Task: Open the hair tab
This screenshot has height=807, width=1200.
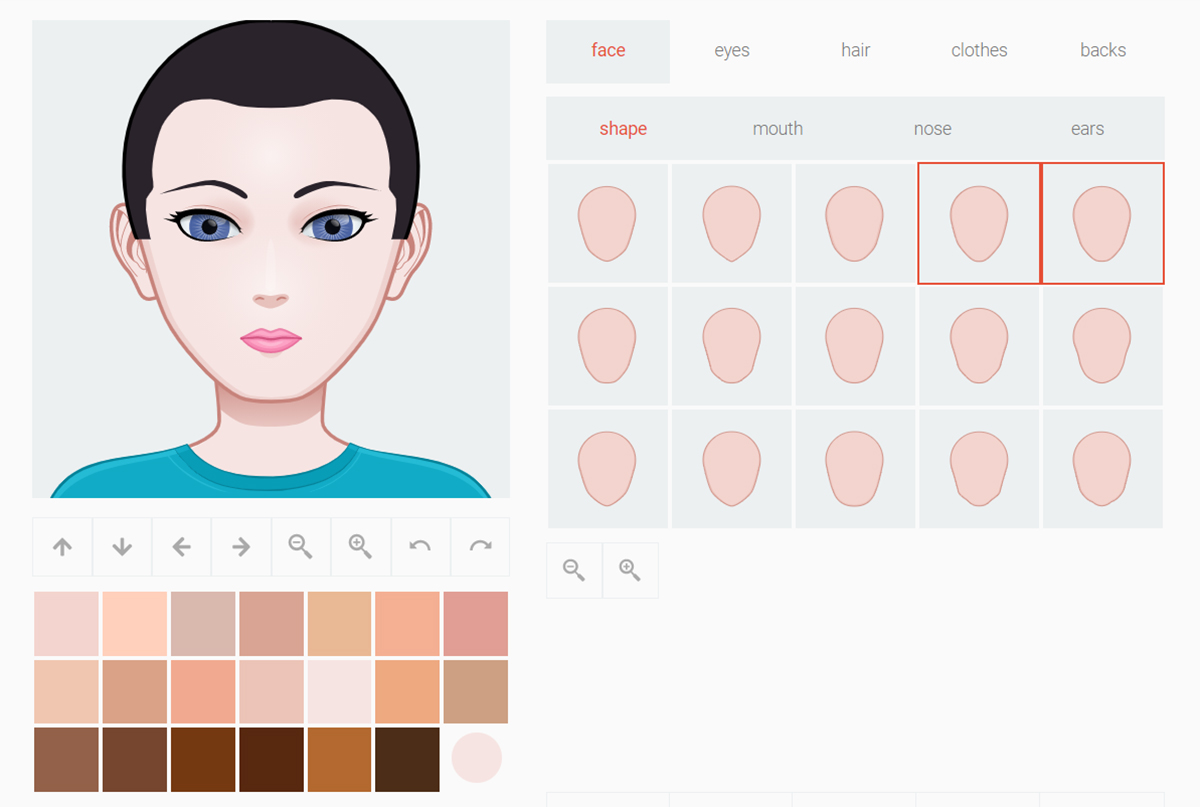Action: pyautogui.click(x=855, y=50)
